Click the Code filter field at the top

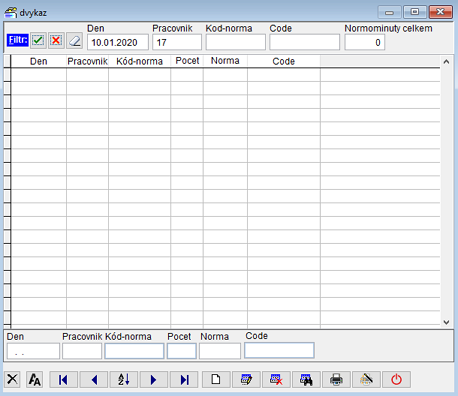(x=304, y=42)
